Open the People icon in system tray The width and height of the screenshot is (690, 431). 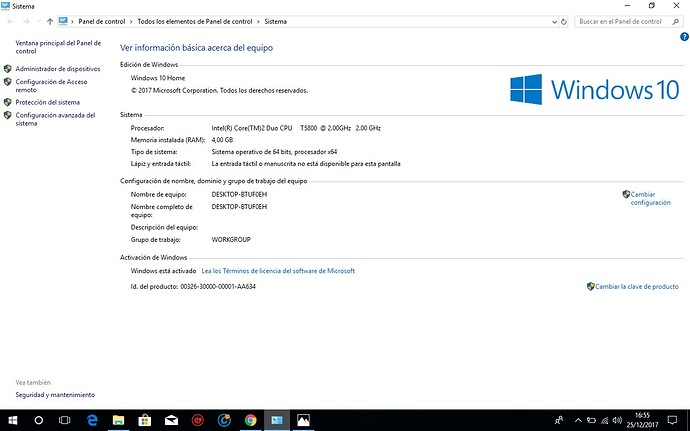[x=559, y=420]
